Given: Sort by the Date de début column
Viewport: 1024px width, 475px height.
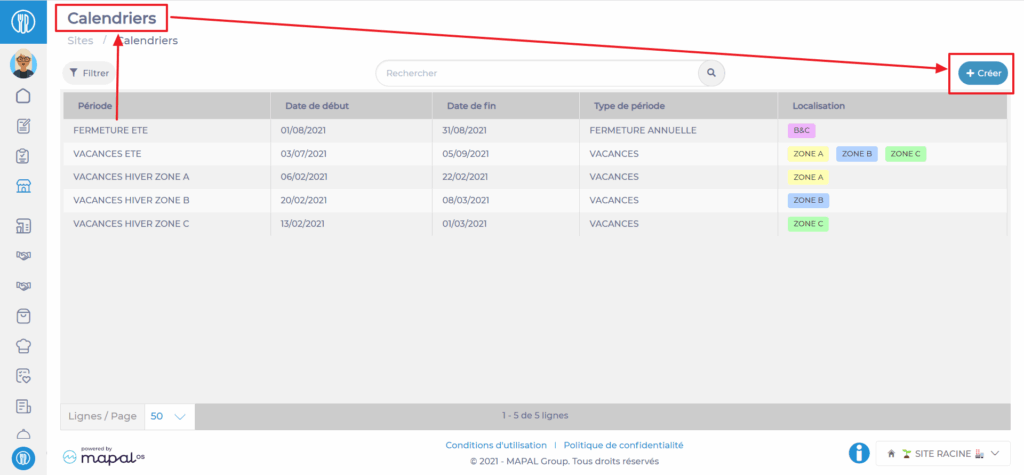Looking at the screenshot, I should [x=317, y=105].
